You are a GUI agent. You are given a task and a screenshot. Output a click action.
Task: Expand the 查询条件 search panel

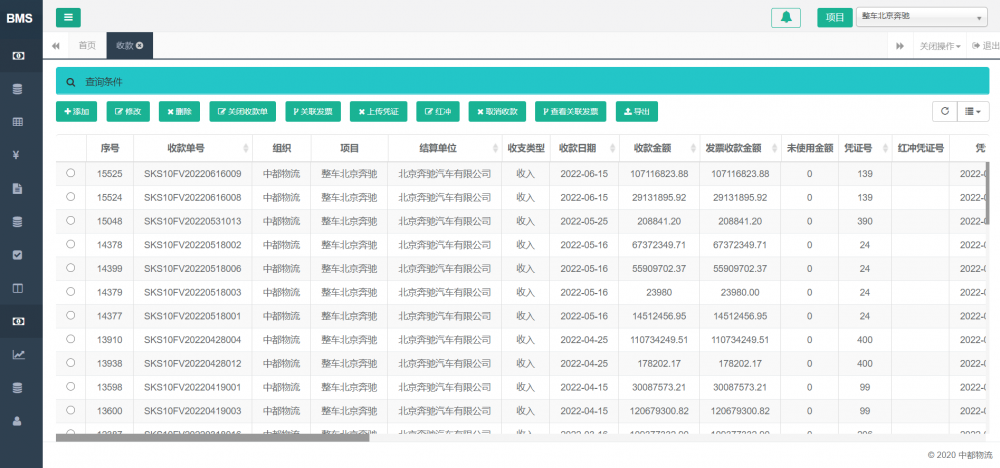tap(522, 81)
